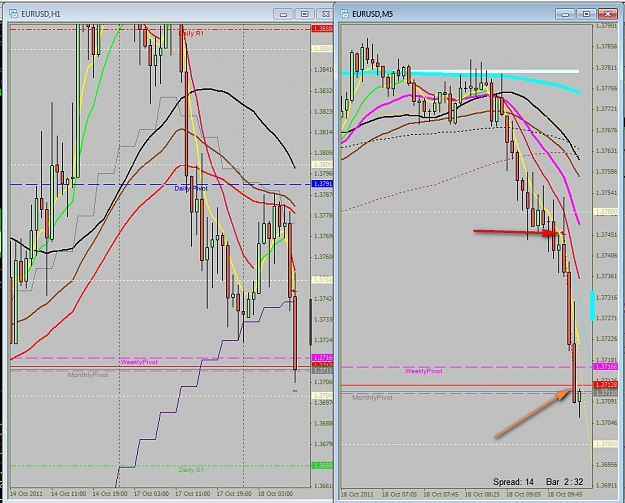Click the 17 Oct 19:00 label on H1 time axis
The image size is (625, 503).
coord(234,493)
